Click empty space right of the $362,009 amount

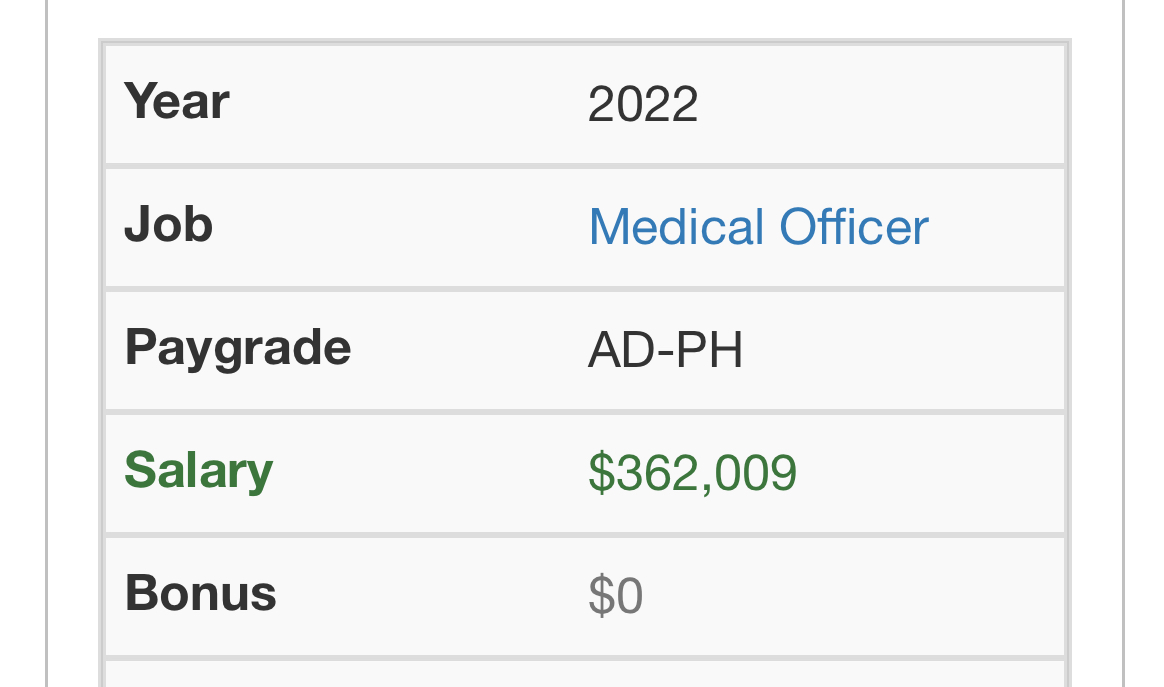pyautogui.click(x=930, y=472)
